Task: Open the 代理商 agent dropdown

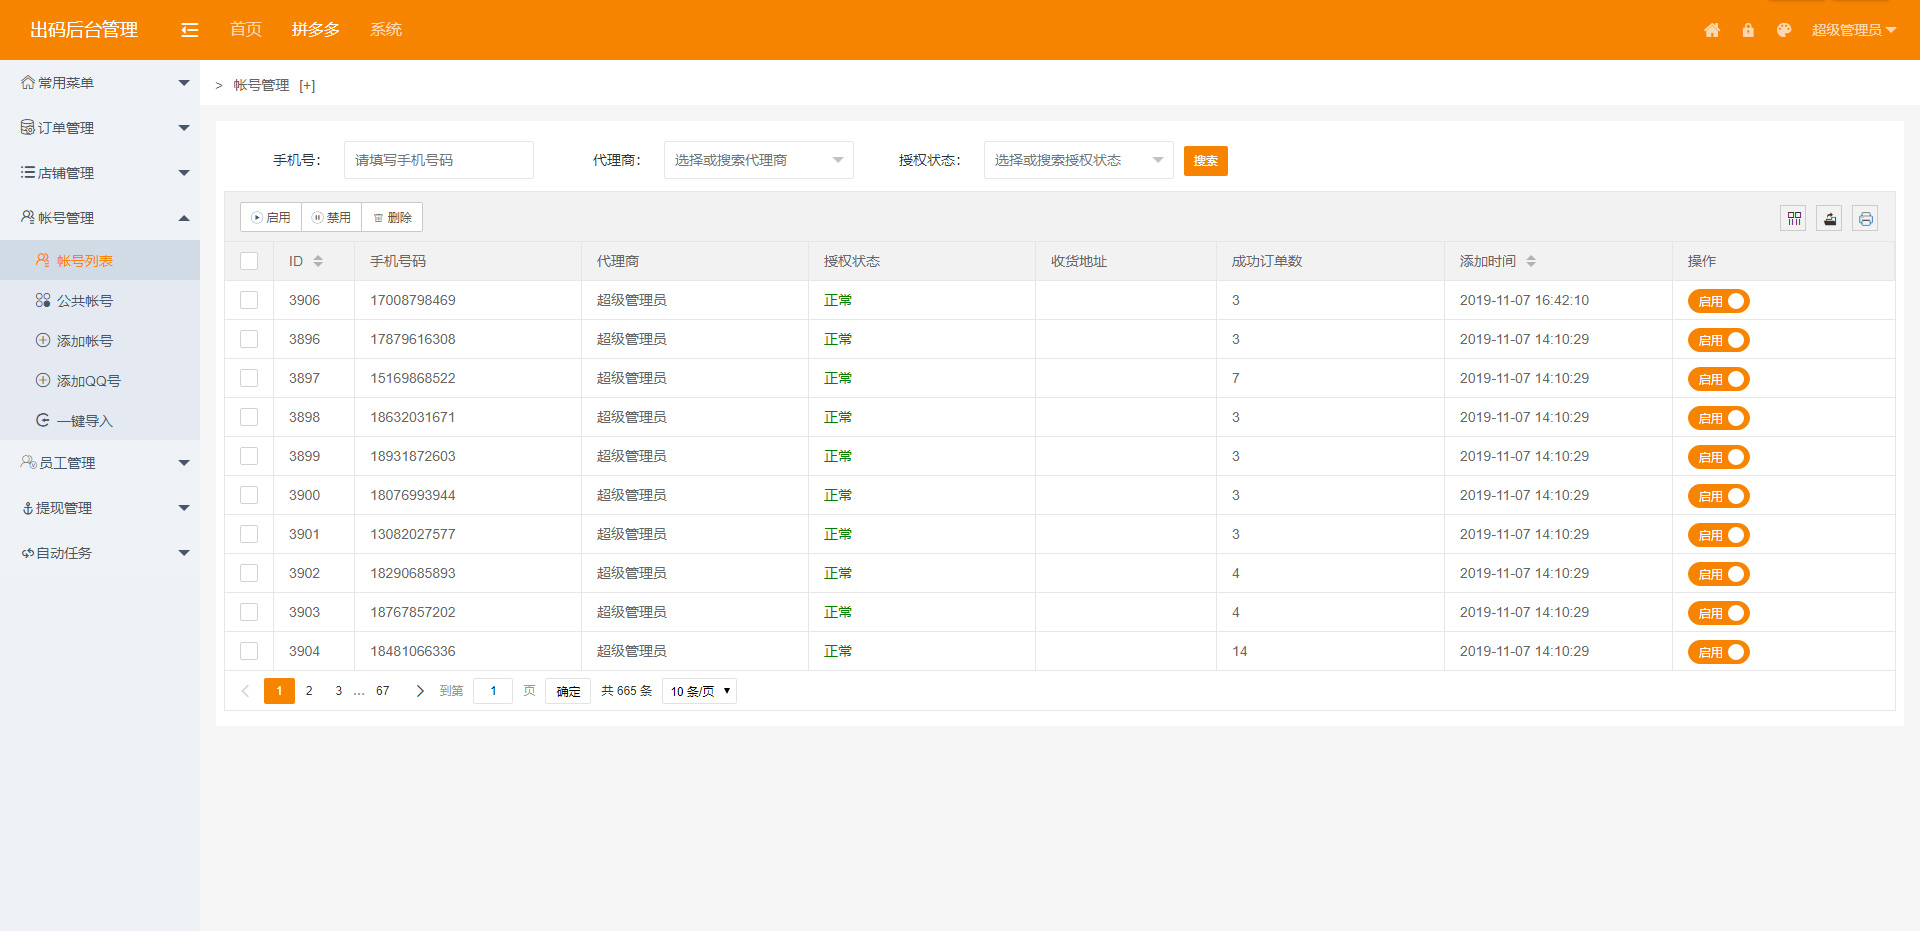Action: tap(758, 160)
